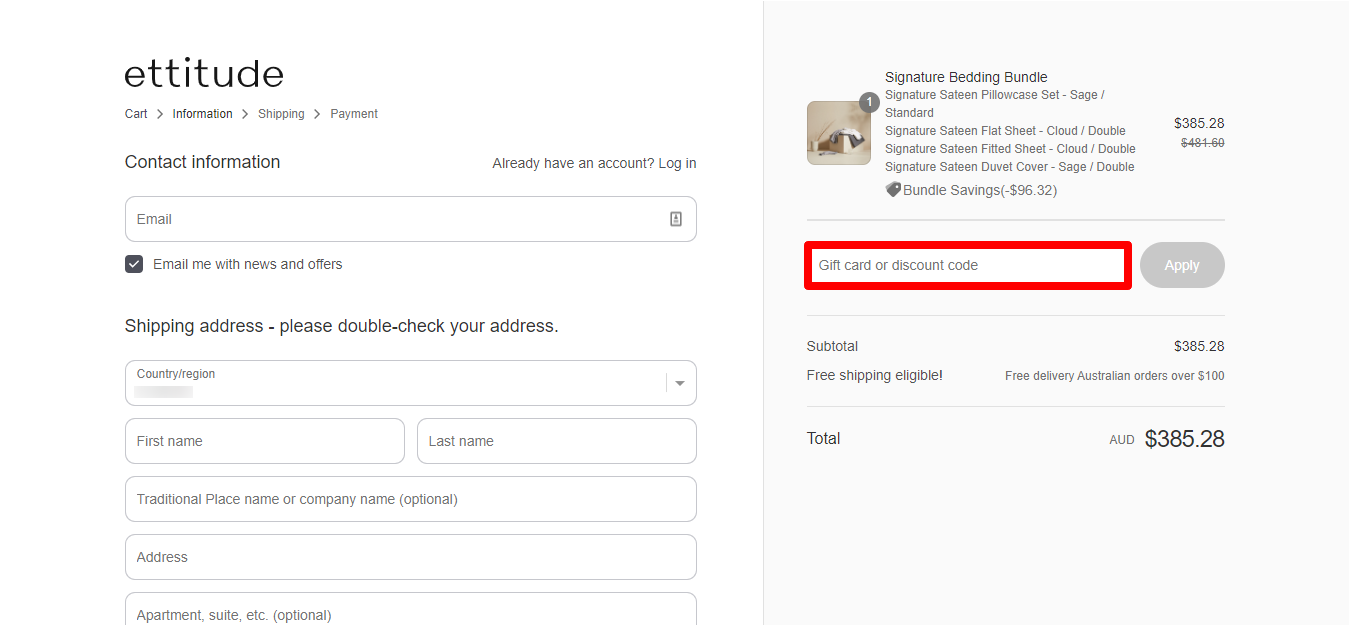Click the Address input field
Image resolution: width=1349 pixels, height=625 pixels.
(x=410, y=557)
